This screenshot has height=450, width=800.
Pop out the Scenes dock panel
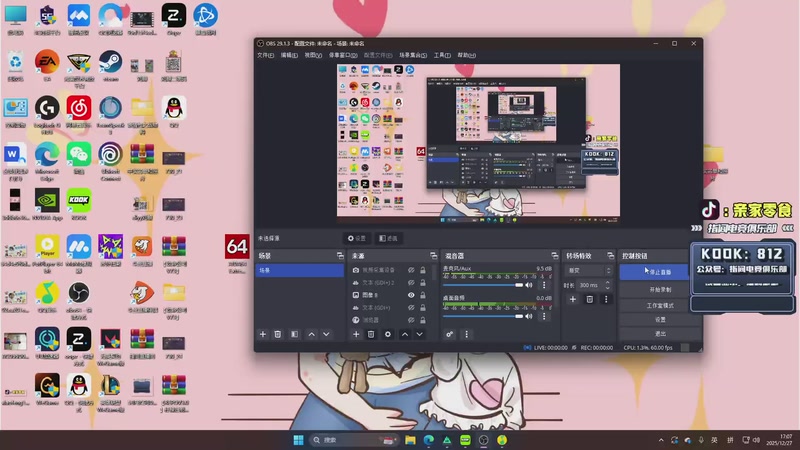tap(340, 256)
